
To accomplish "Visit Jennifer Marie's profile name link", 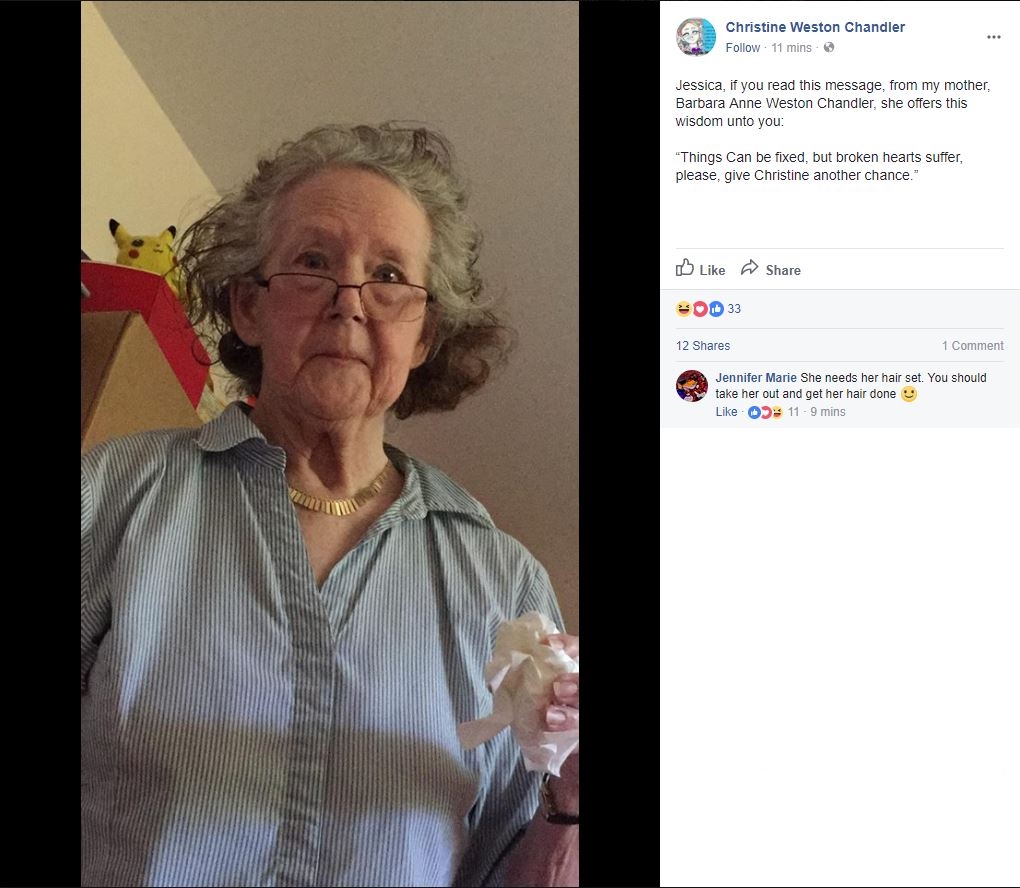I will [756, 377].
